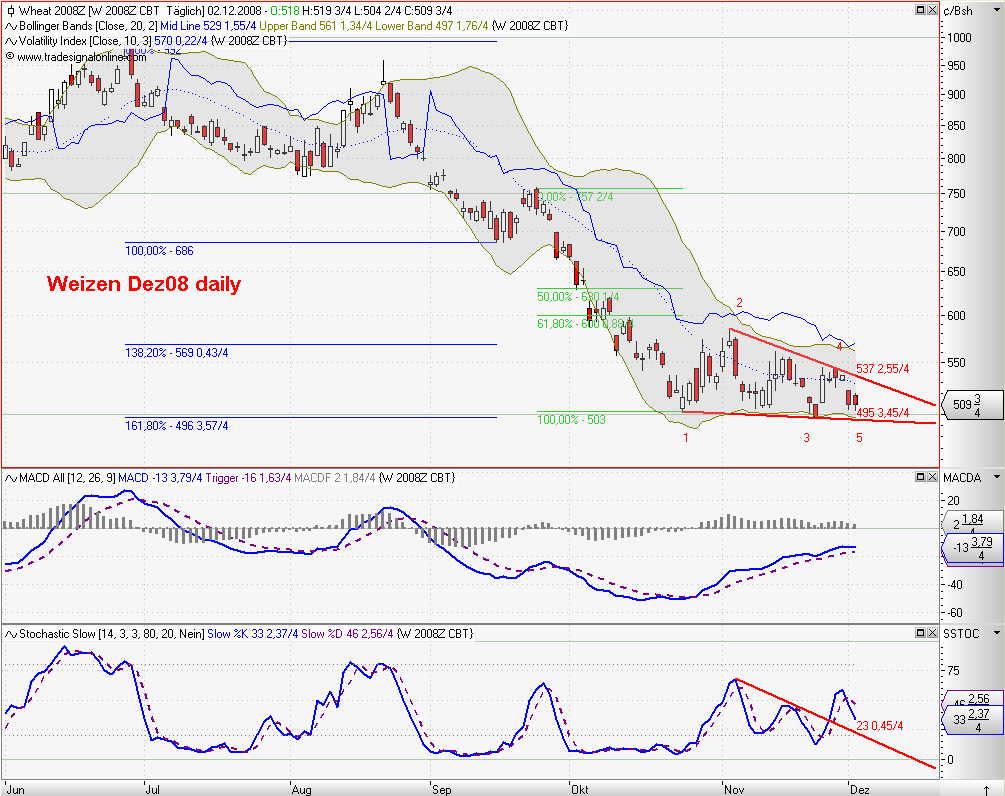Viewport: 1005px width, 796px height.
Task: Click the Volatility Index indicator line icon
Action: tap(11, 41)
